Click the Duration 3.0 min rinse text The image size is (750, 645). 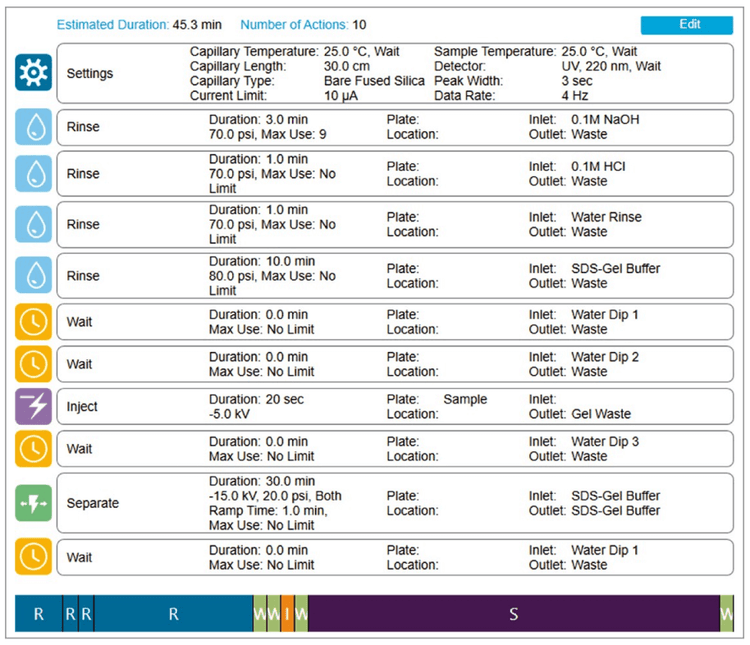(258, 120)
